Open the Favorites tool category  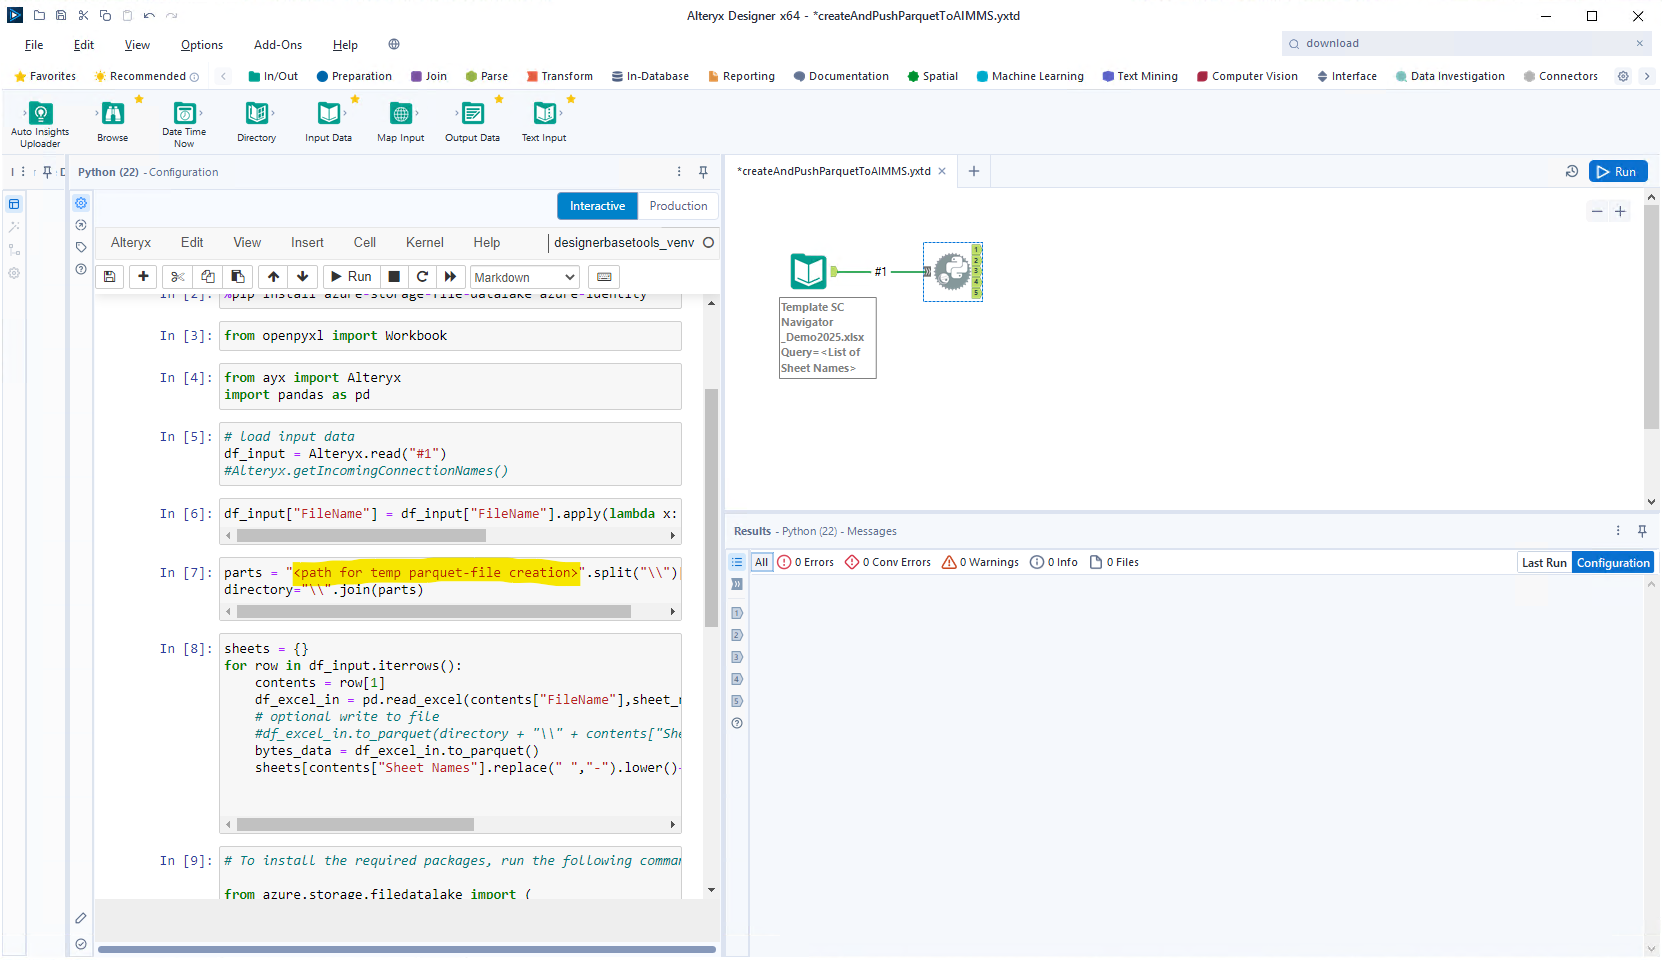[45, 76]
